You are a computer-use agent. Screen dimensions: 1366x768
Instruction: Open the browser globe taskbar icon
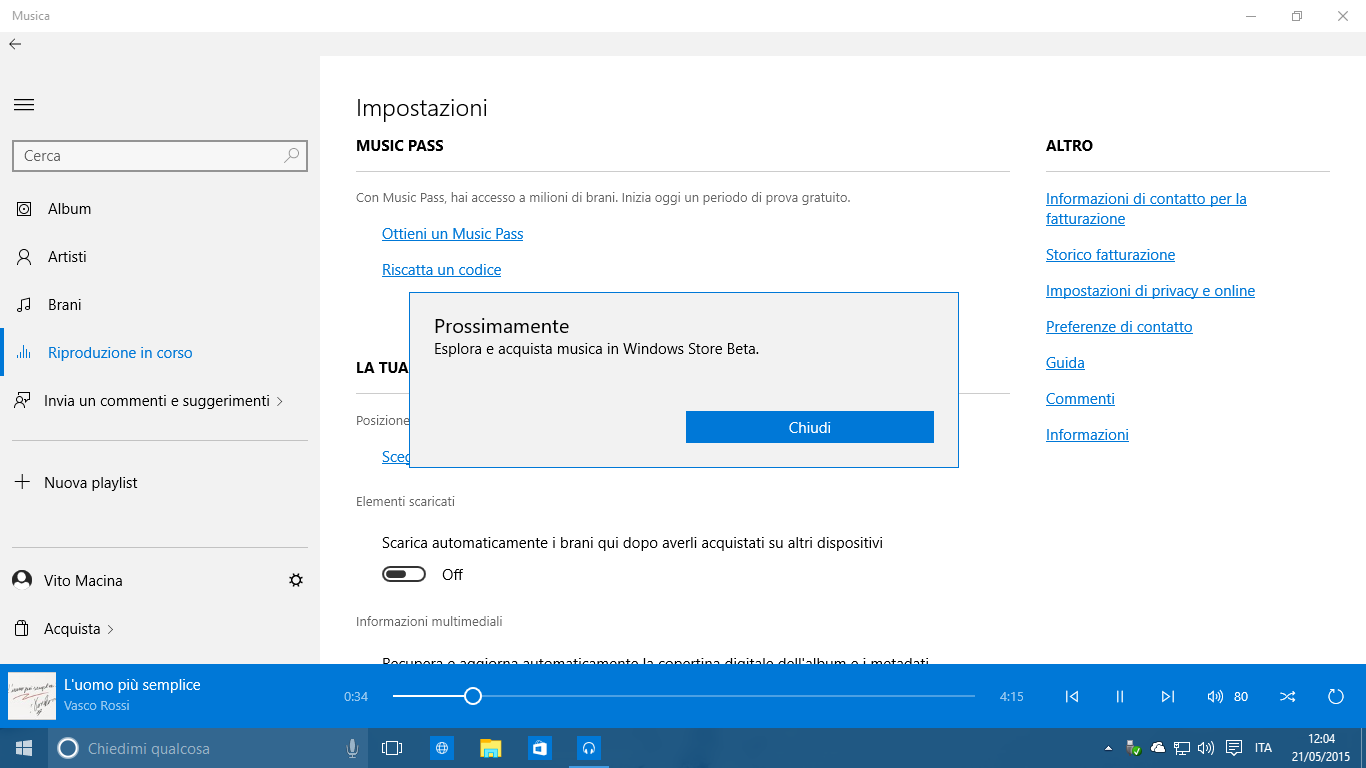[442, 748]
